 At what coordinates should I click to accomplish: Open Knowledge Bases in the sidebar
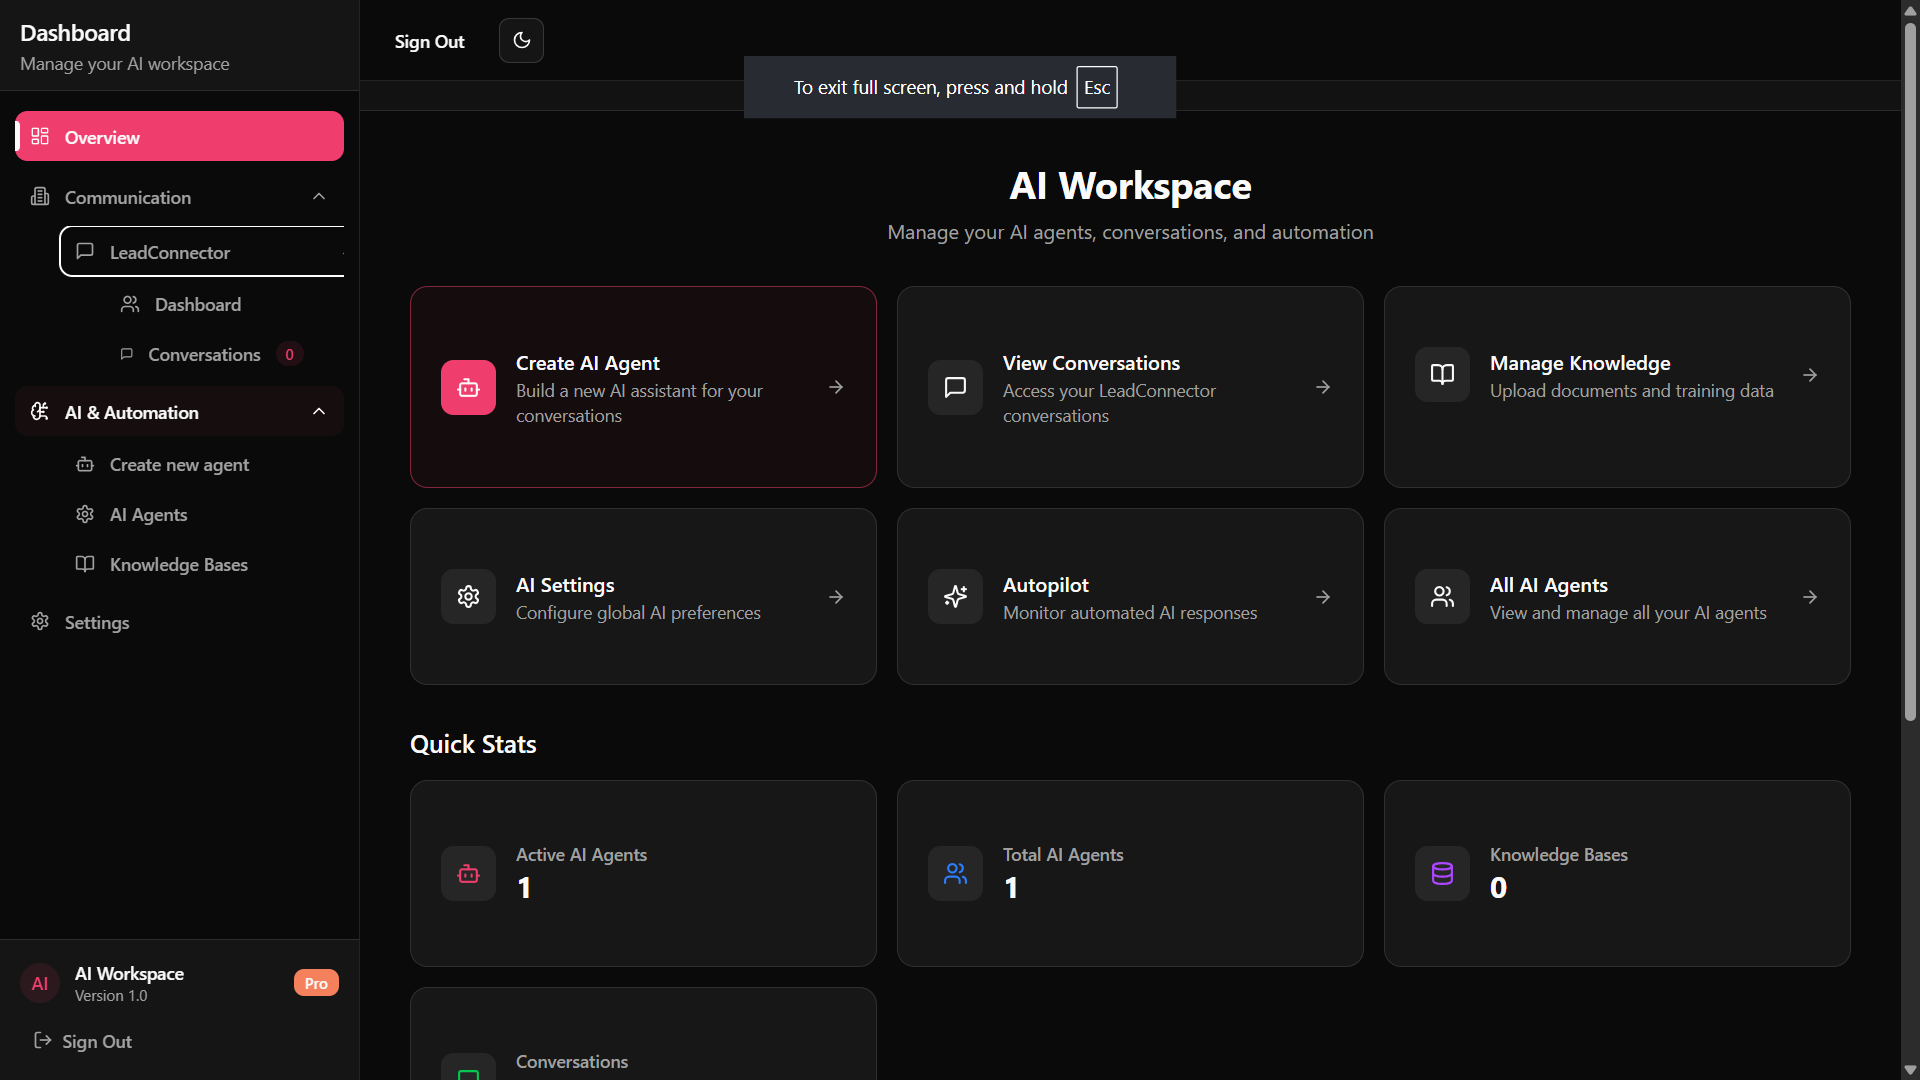[178, 564]
